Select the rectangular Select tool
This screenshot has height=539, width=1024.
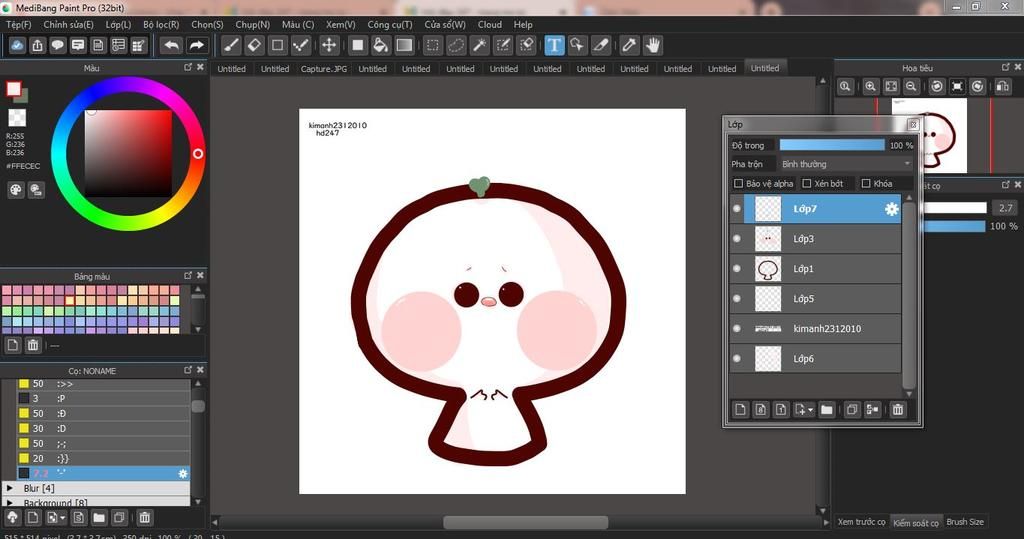point(432,45)
